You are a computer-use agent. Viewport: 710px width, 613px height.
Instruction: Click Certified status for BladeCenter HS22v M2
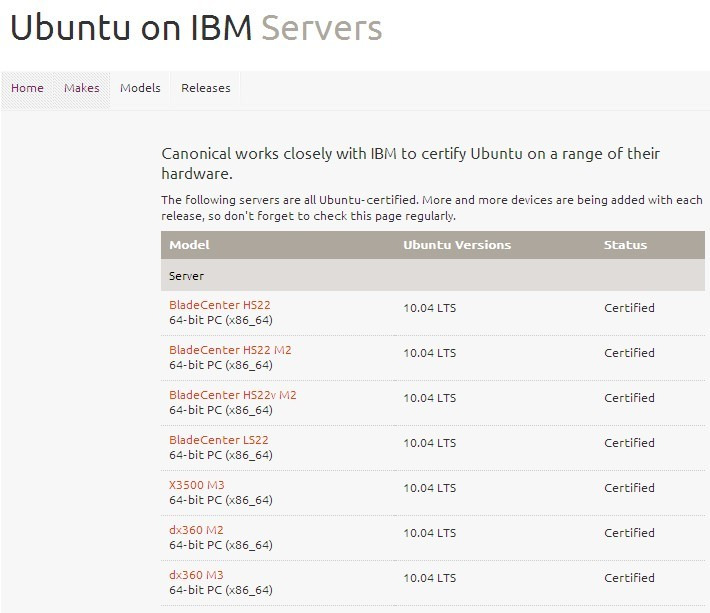click(x=629, y=398)
